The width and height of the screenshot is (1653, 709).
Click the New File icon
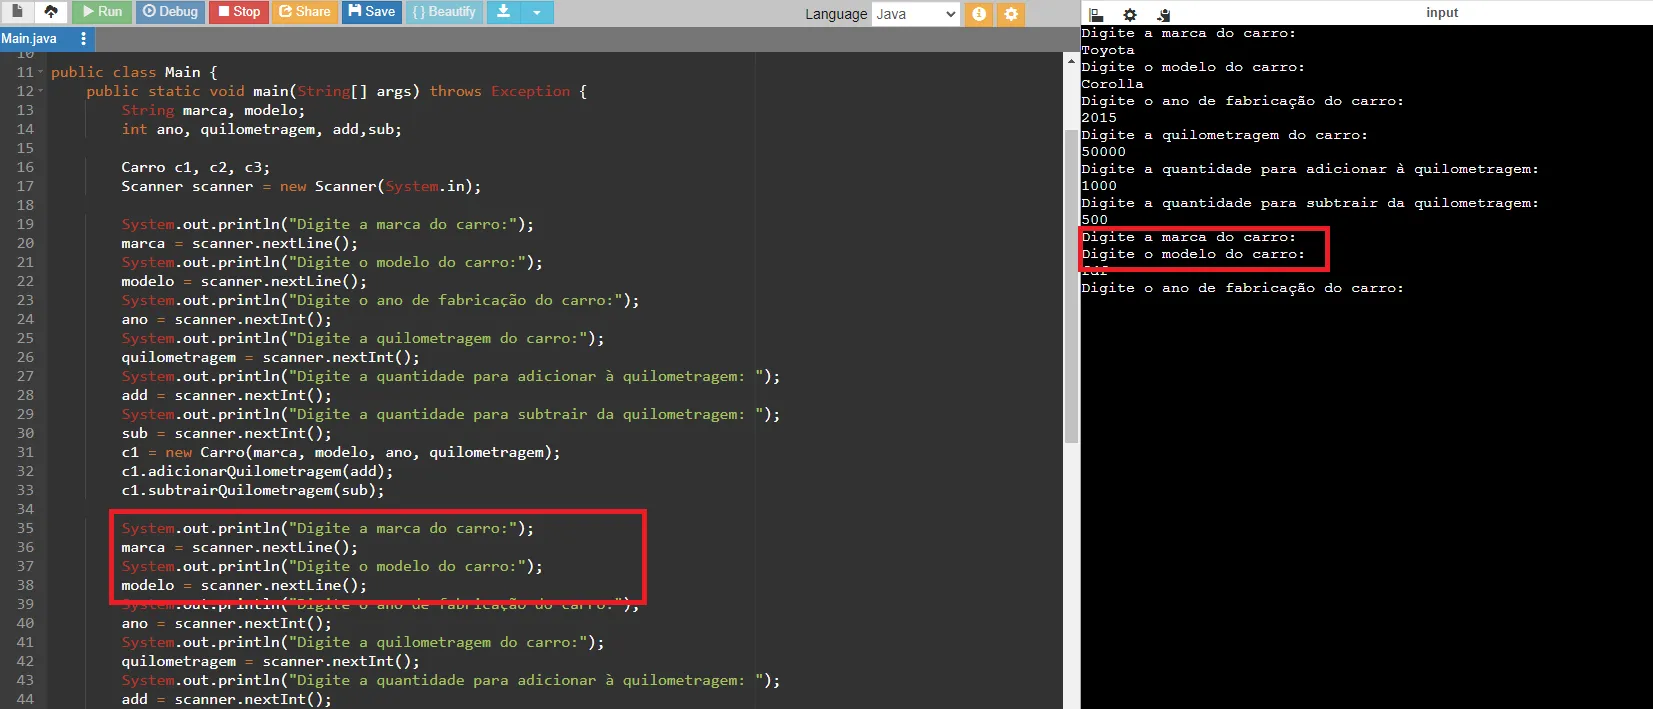(17, 12)
